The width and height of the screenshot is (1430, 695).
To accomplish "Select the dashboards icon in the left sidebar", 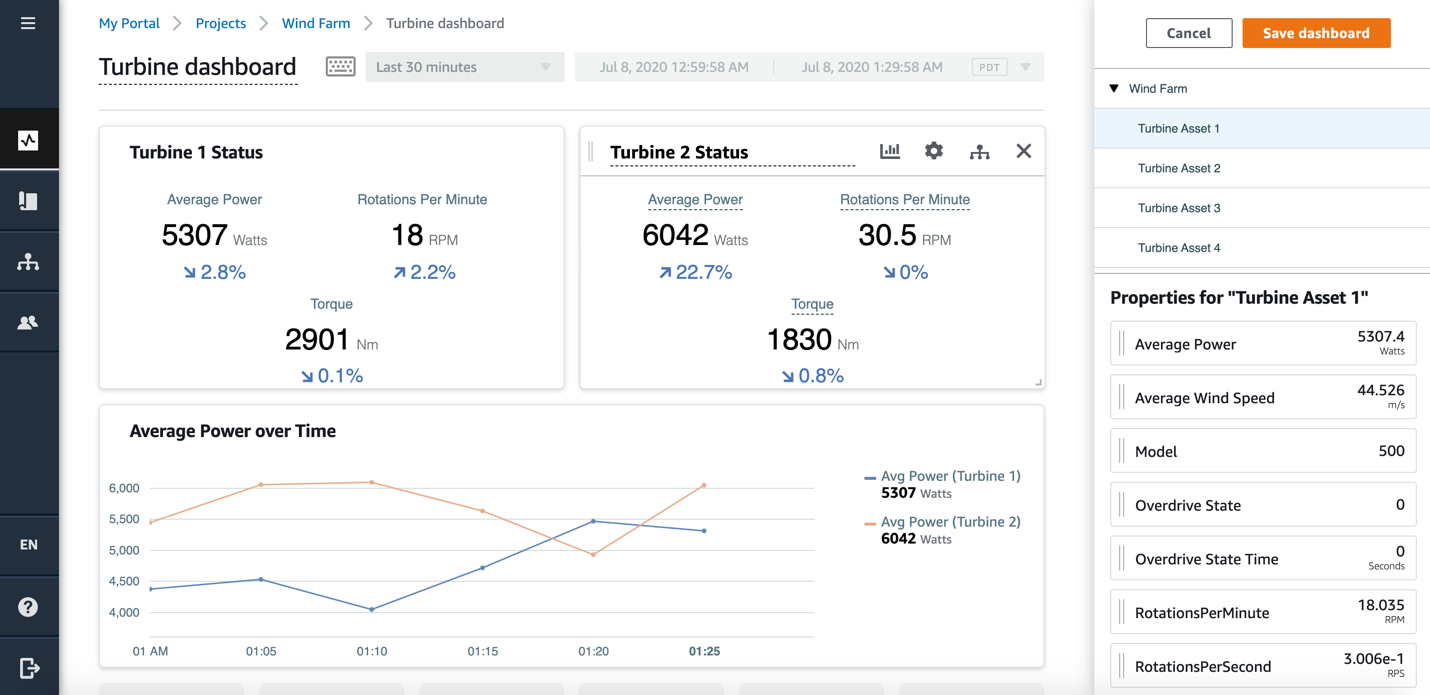I will [x=29, y=138].
